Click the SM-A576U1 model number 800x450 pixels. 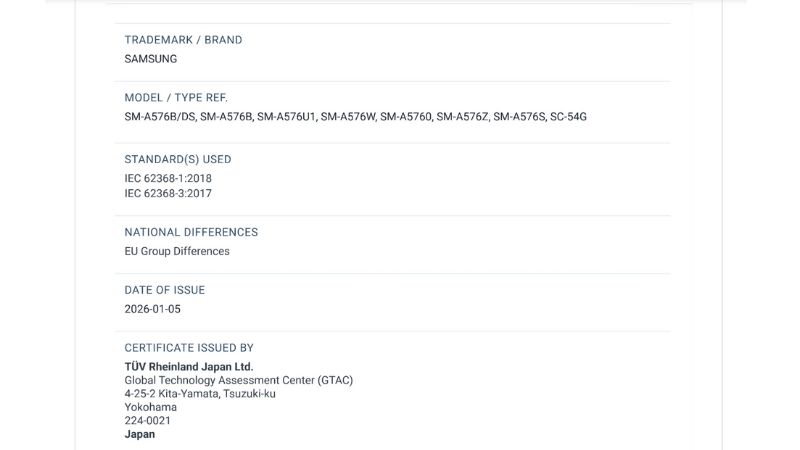click(287, 117)
